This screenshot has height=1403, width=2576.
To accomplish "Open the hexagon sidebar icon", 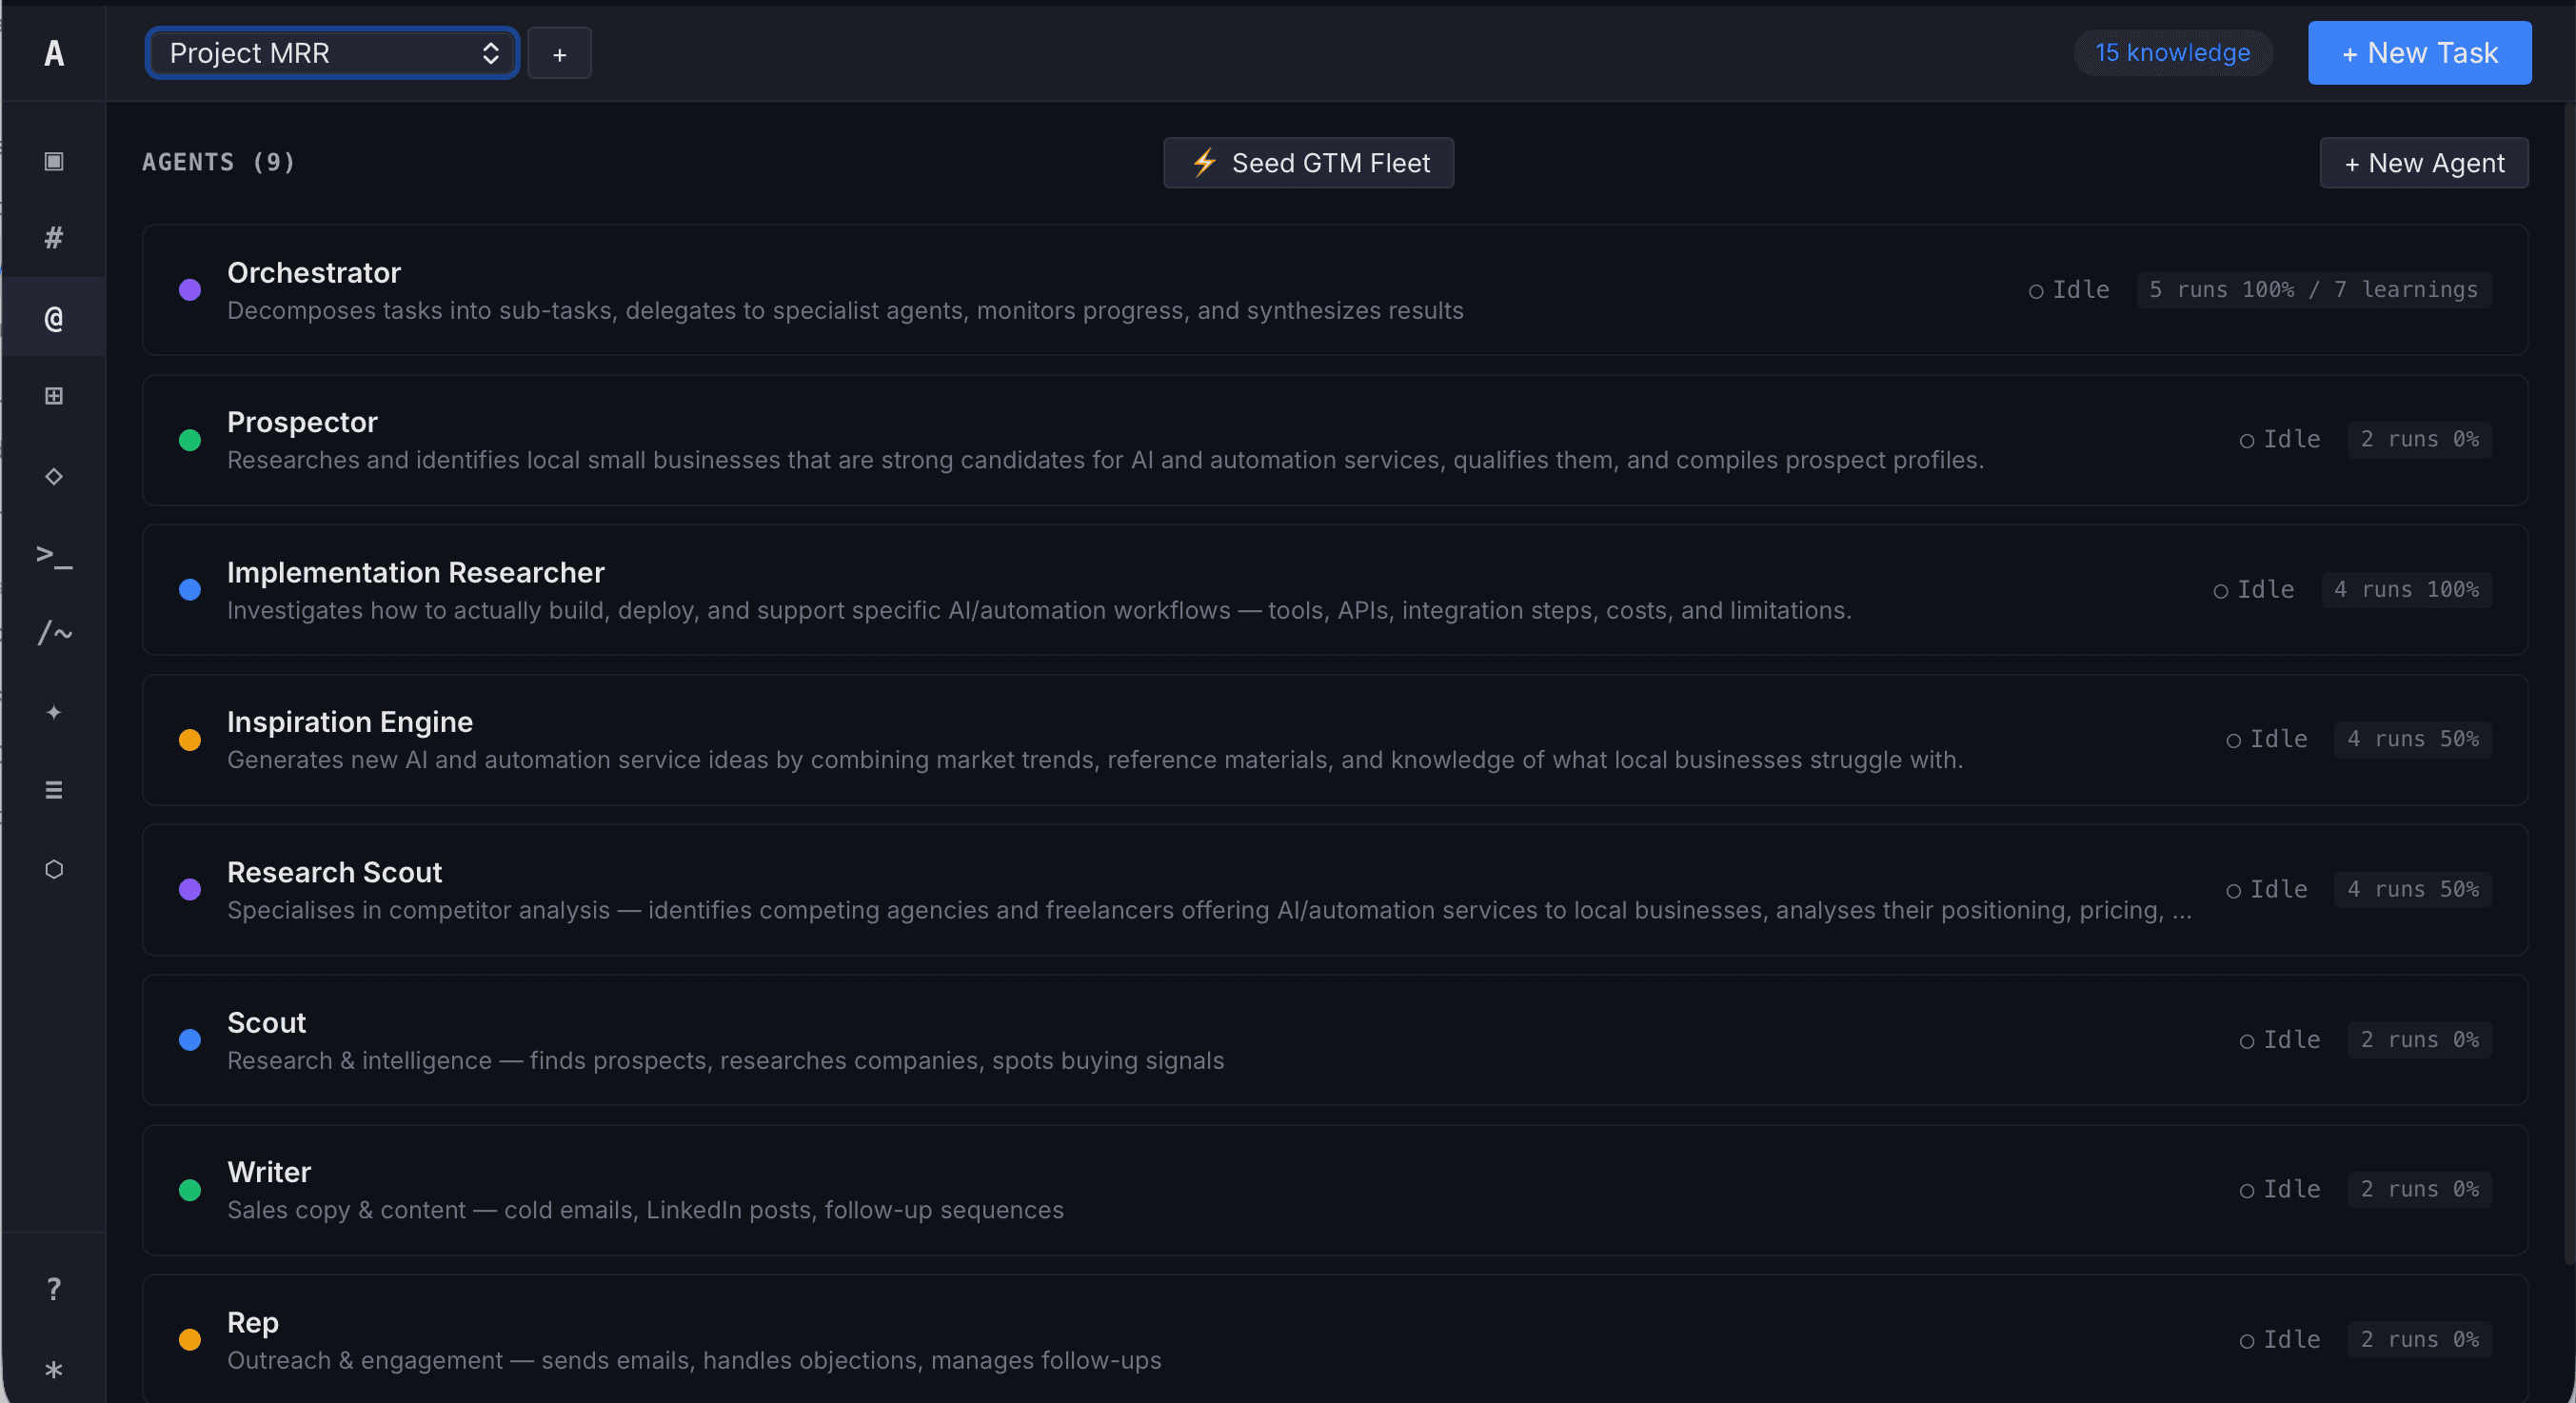I will (x=54, y=869).
